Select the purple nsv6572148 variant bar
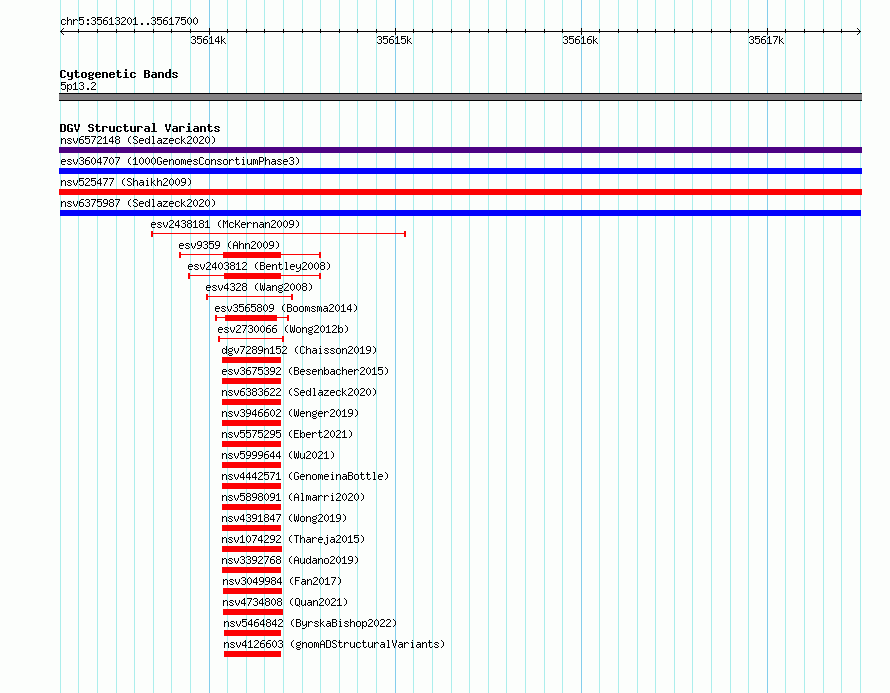The height and width of the screenshot is (693, 890). click(x=460, y=150)
